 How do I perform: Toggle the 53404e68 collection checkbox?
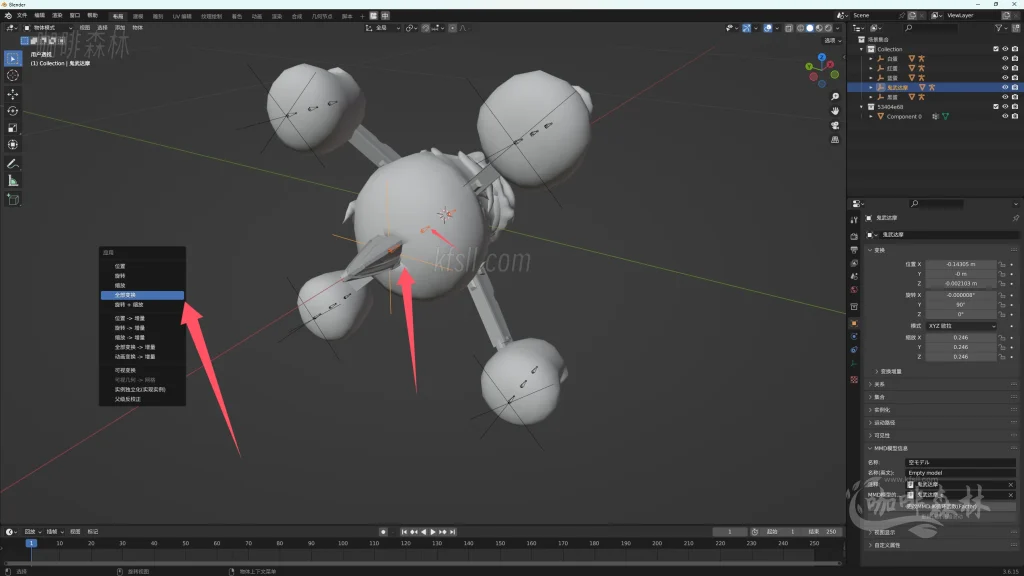996,107
